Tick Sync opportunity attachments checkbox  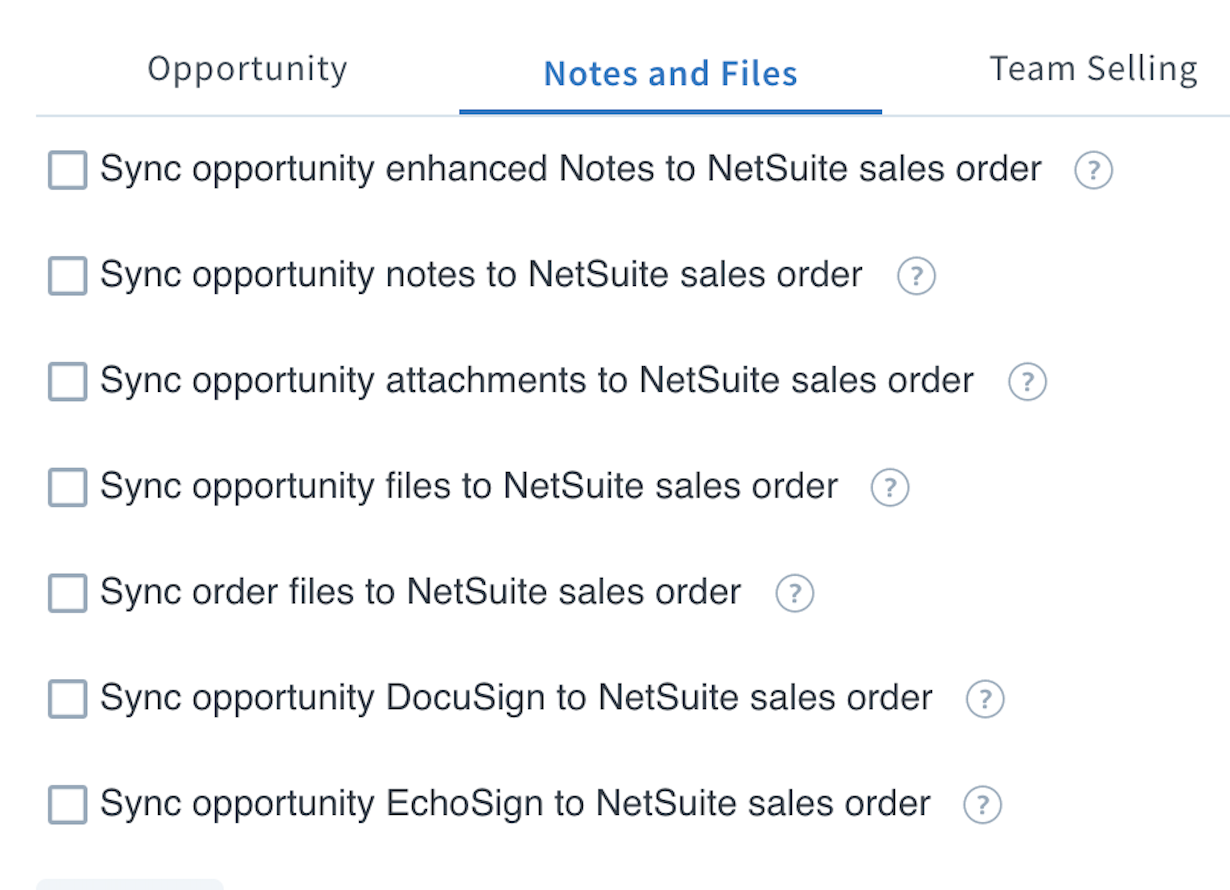coord(68,382)
